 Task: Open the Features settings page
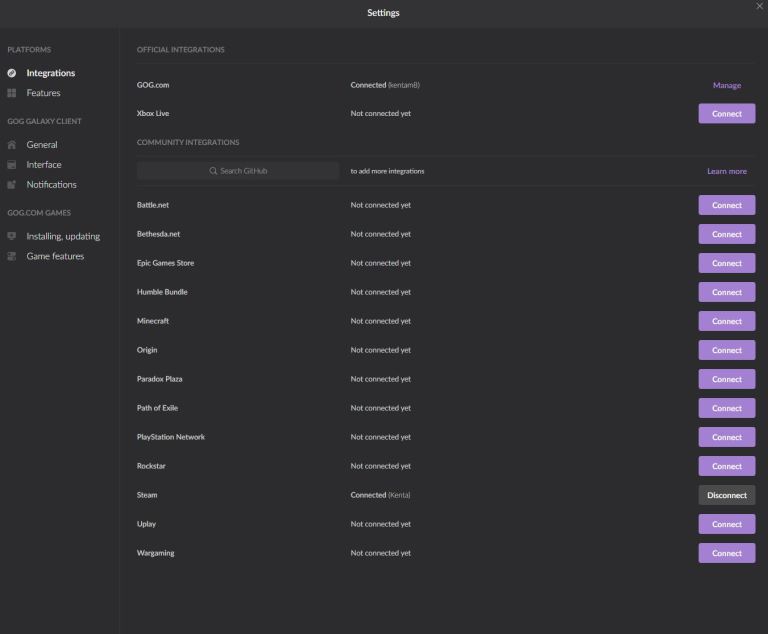pos(43,93)
